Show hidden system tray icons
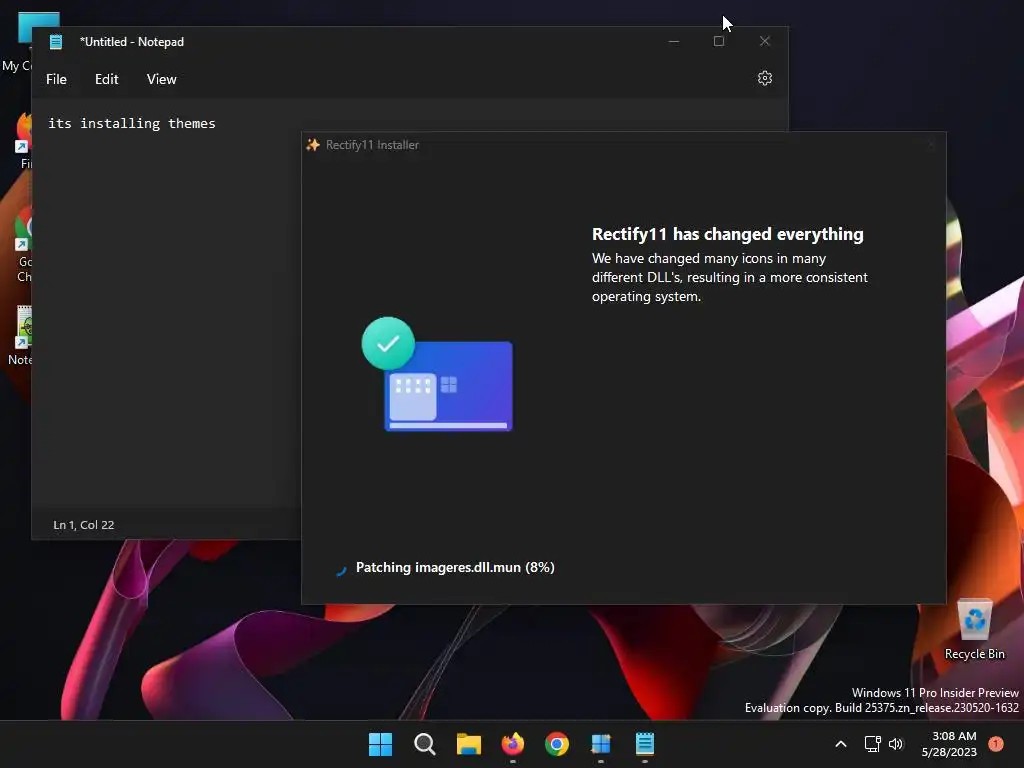The height and width of the screenshot is (768, 1024). (x=841, y=744)
